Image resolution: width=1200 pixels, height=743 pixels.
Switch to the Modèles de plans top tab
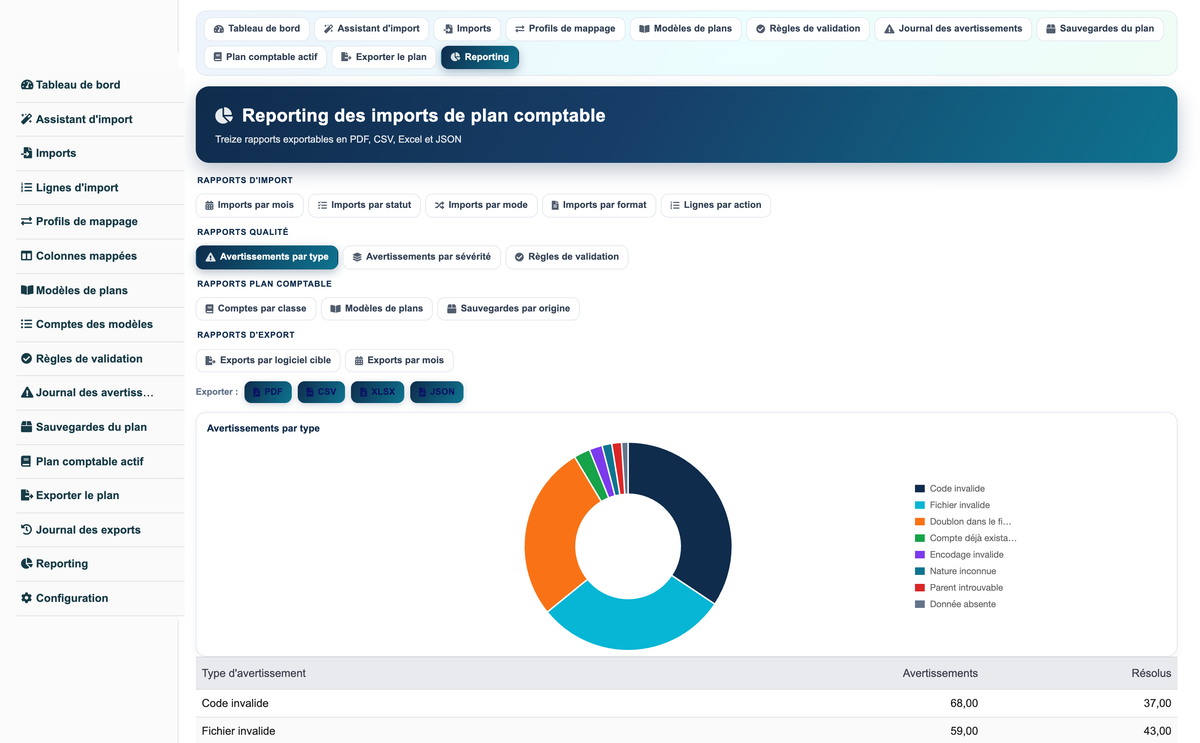coord(685,29)
